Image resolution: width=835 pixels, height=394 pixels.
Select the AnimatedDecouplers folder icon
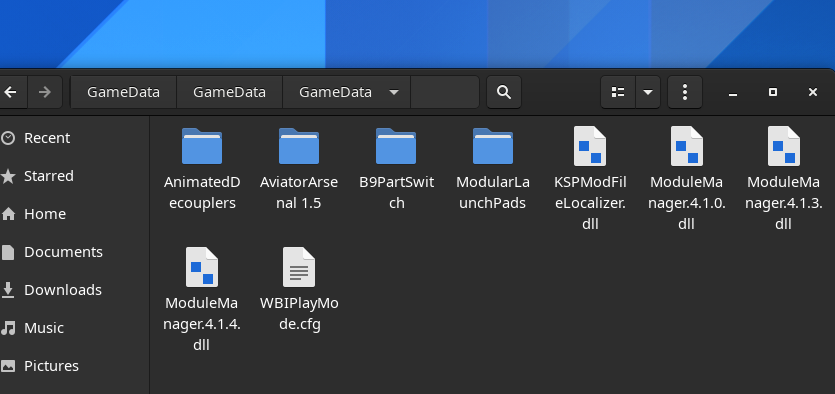[202, 146]
